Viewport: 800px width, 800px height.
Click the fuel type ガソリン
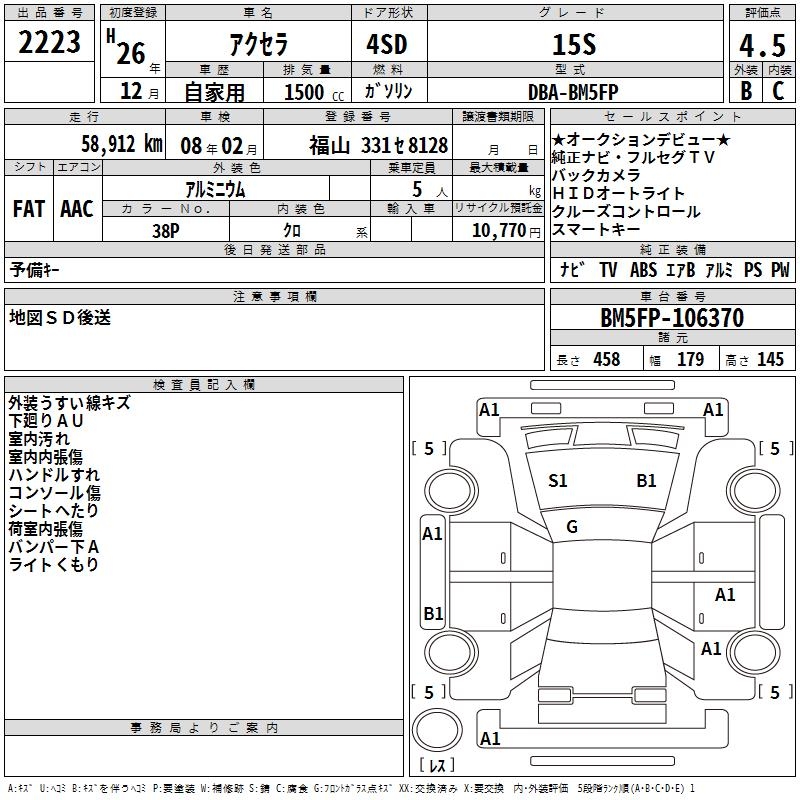pyautogui.click(x=388, y=91)
